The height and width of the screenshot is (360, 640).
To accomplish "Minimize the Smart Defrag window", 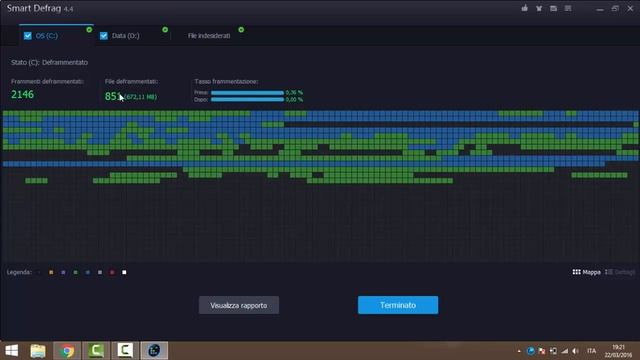I will (600, 9).
